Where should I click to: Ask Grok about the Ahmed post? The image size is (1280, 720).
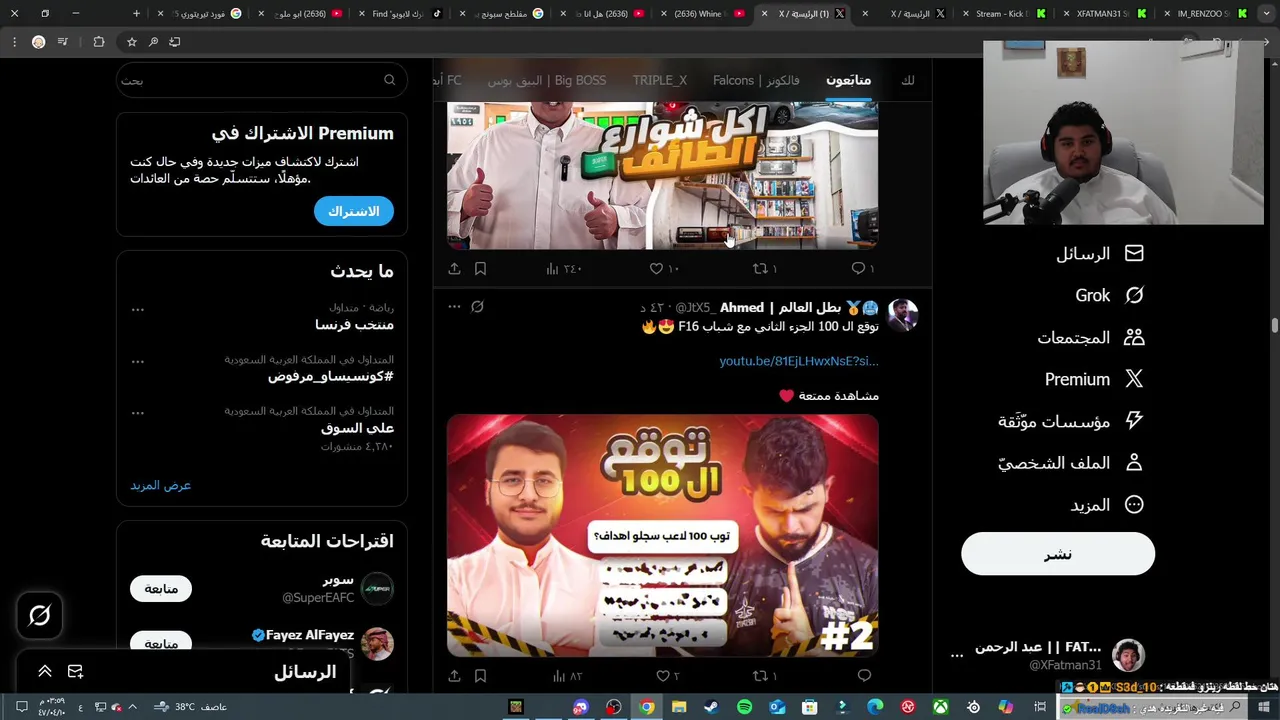click(x=477, y=307)
